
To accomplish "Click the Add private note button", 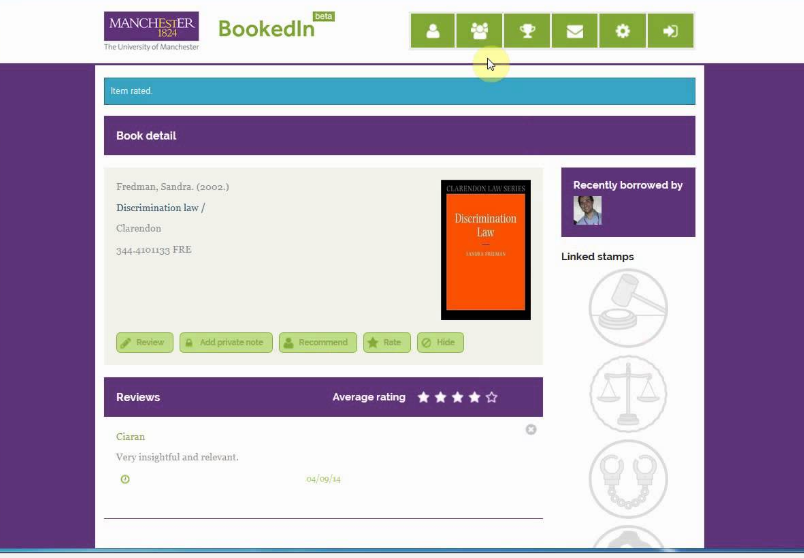I will (226, 342).
